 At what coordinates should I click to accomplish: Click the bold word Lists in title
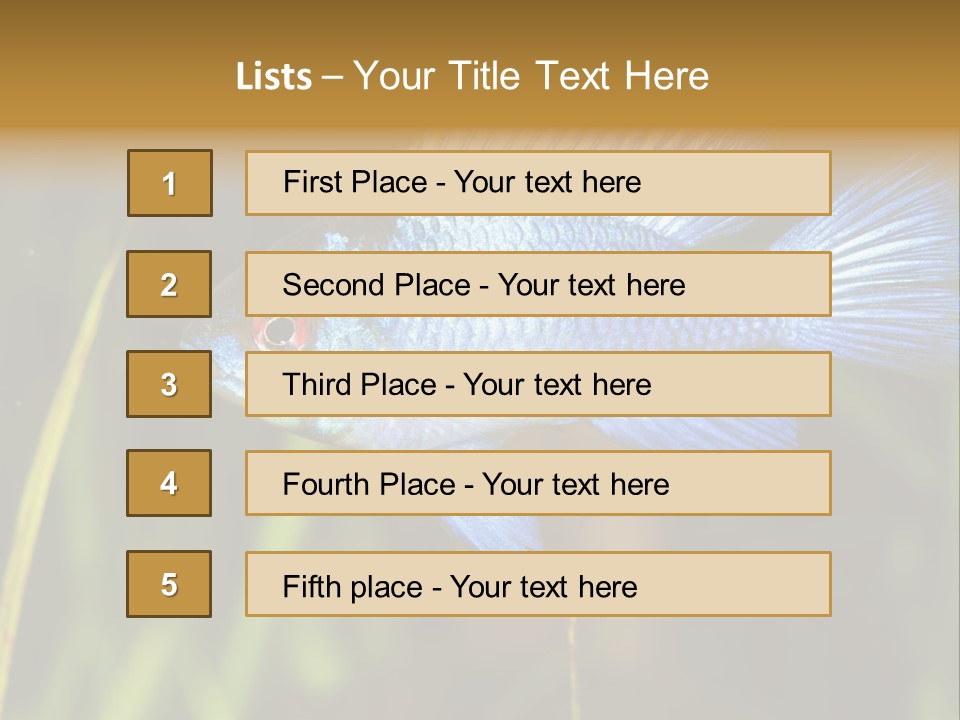click(274, 77)
